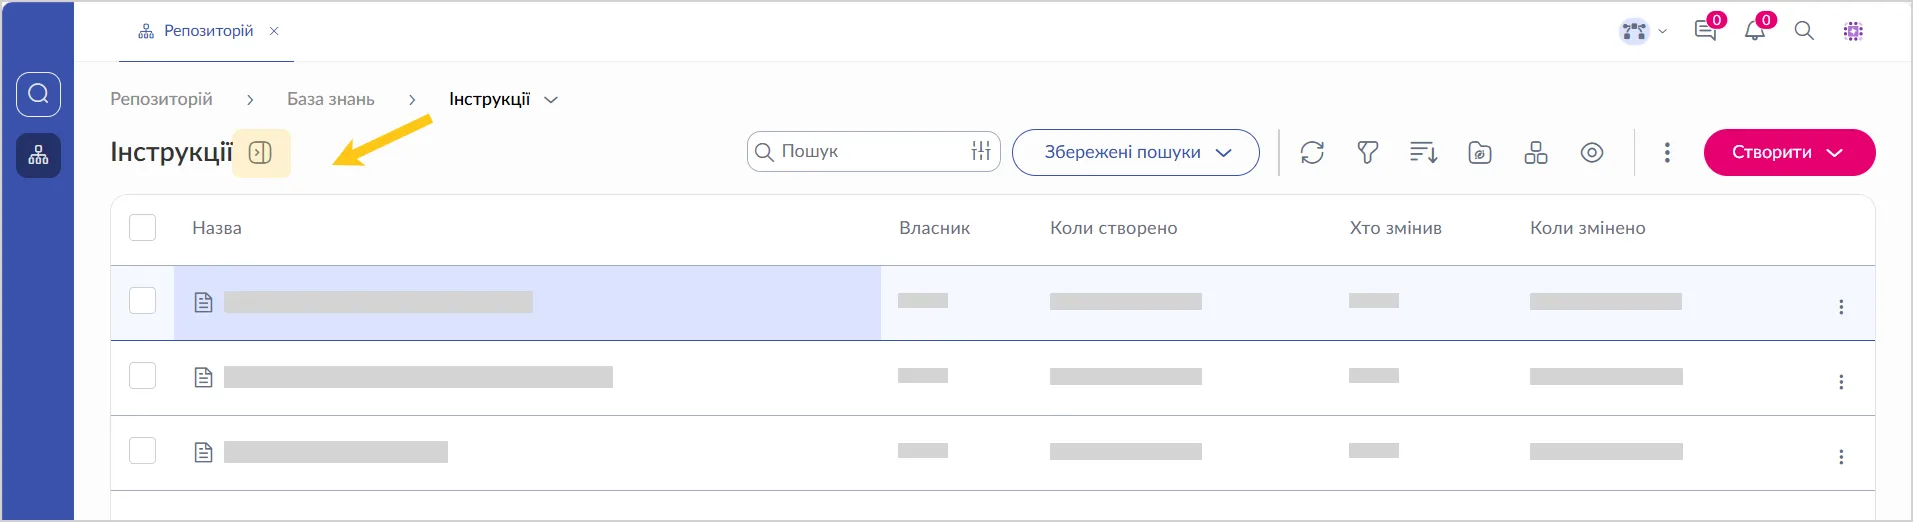Image resolution: width=1913 pixels, height=522 pixels.
Task: Go to База знань breadcrumb link
Action: [331, 99]
